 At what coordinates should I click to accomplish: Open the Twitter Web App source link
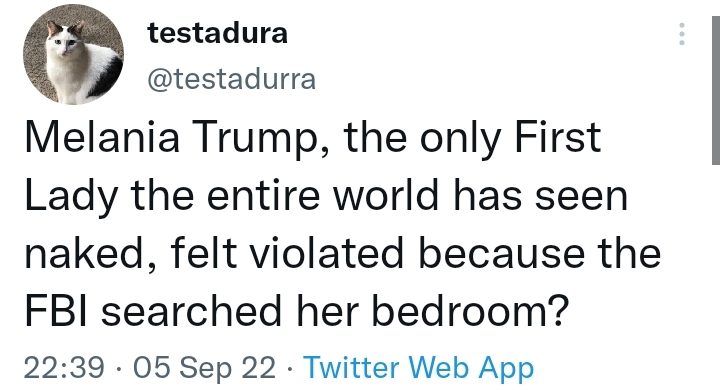click(419, 368)
